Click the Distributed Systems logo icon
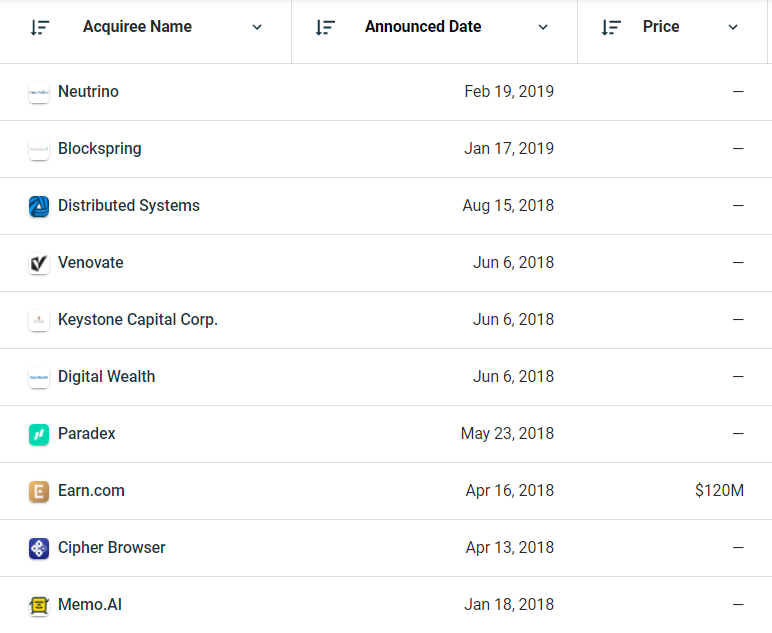Viewport: 772px width, 633px height. [x=39, y=206]
